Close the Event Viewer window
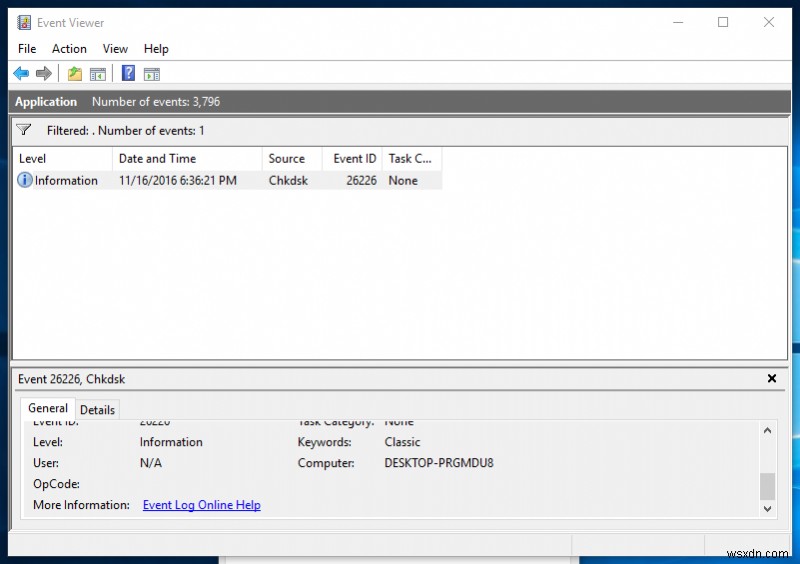The image size is (800, 564). (x=769, y=22)
